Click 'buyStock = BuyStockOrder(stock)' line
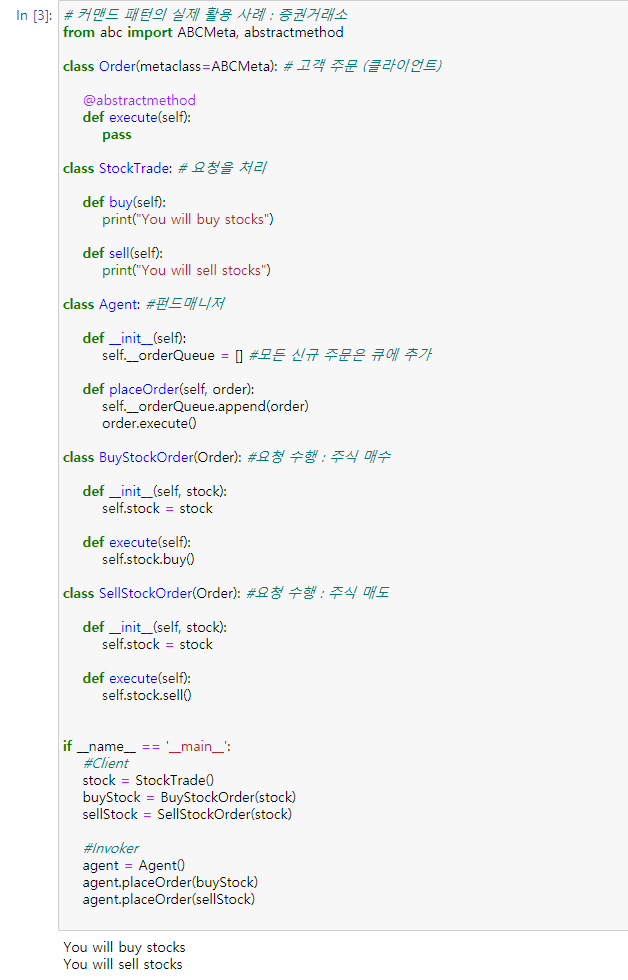 (x=189, y=798)
